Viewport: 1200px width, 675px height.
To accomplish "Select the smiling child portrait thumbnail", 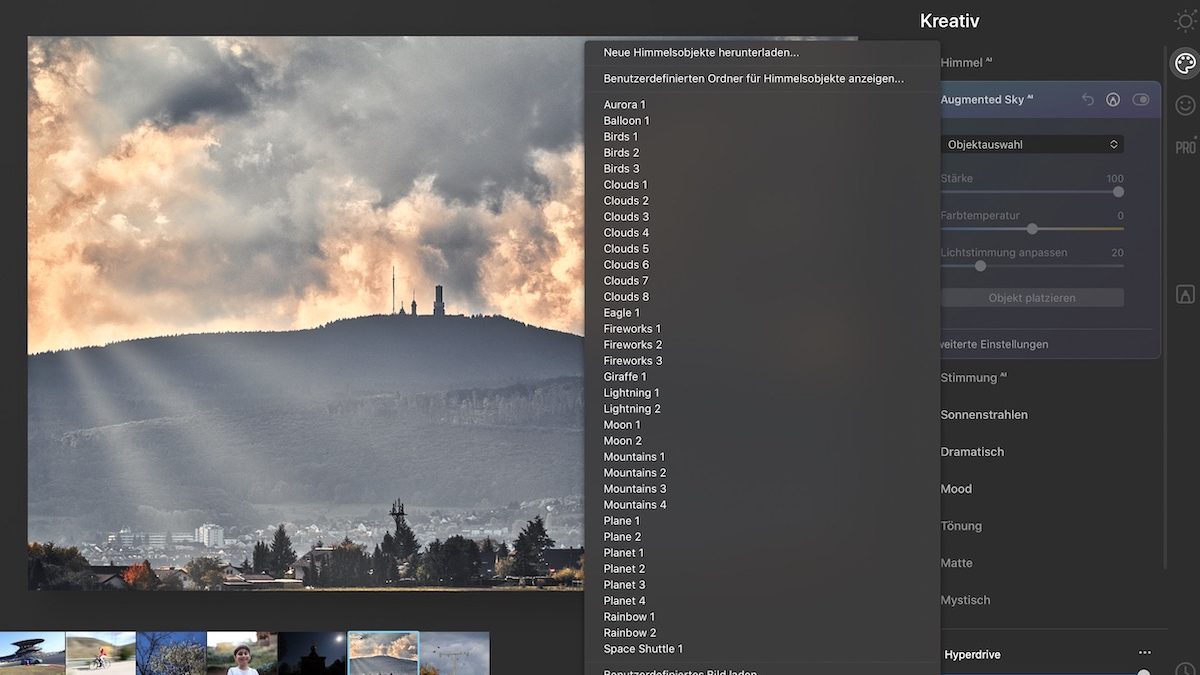I will point(241,653).
